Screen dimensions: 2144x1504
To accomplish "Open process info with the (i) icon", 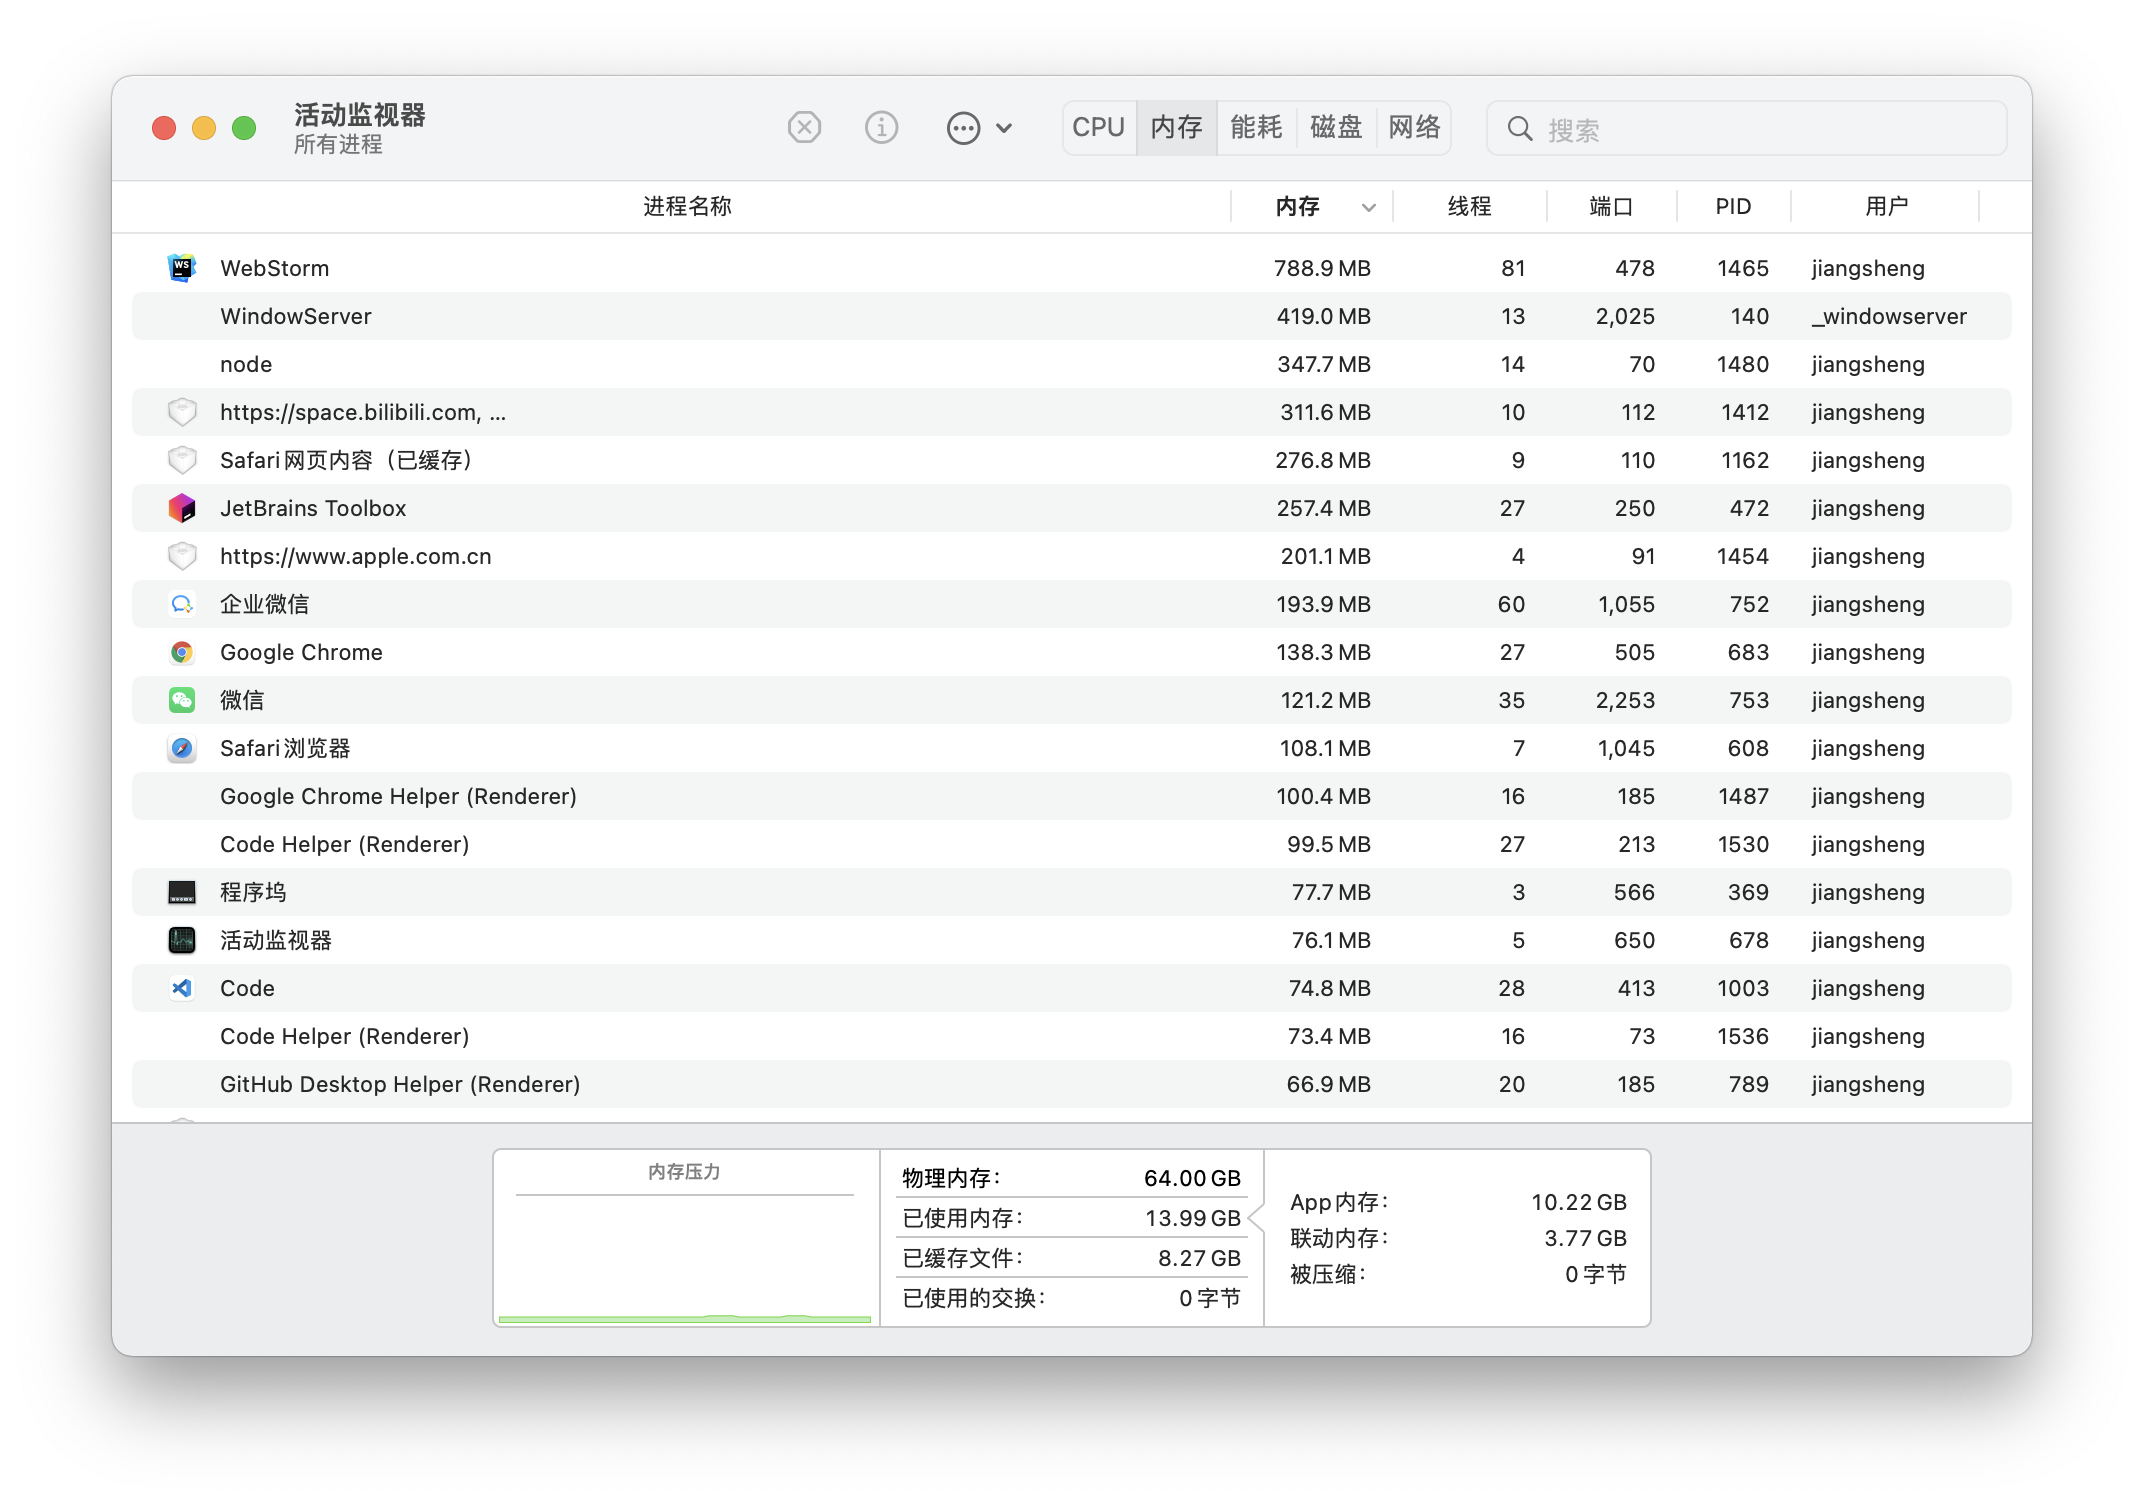I will pos(881,128).
